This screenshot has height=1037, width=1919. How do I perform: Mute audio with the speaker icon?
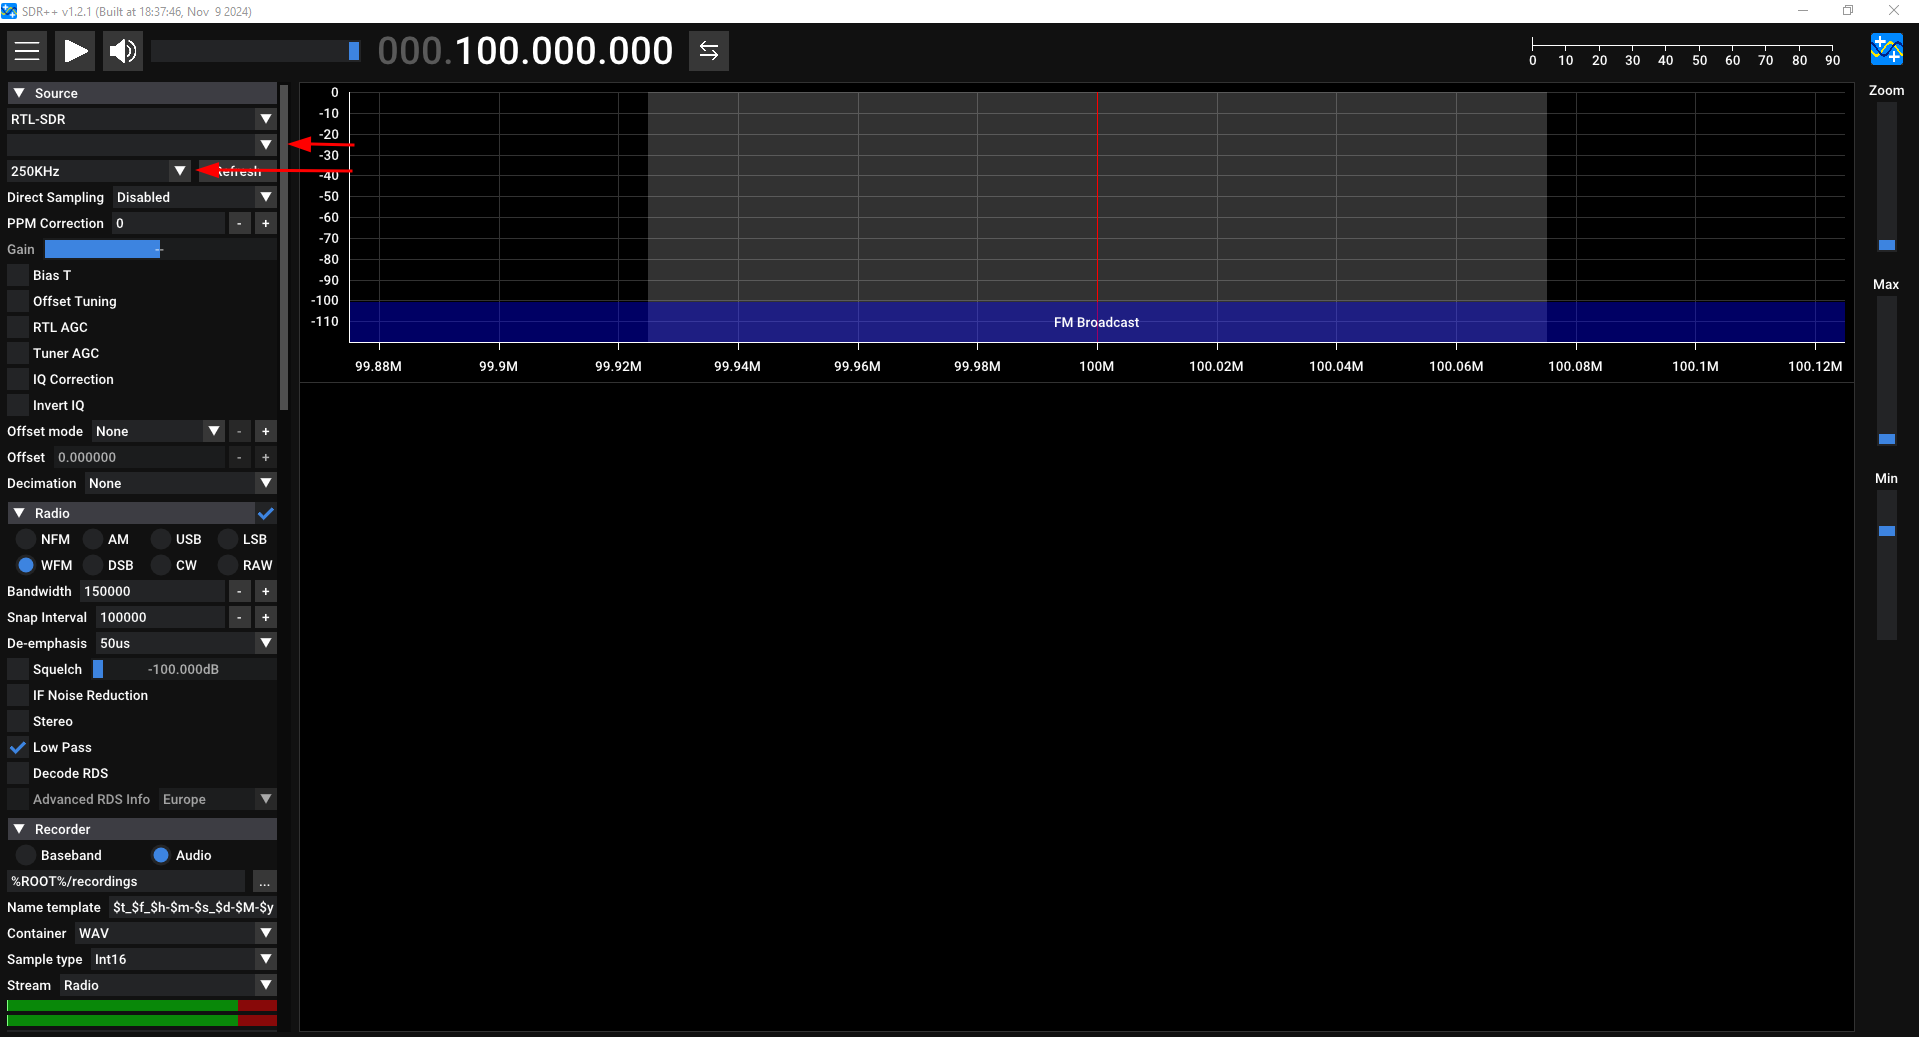tap(123, 51)
